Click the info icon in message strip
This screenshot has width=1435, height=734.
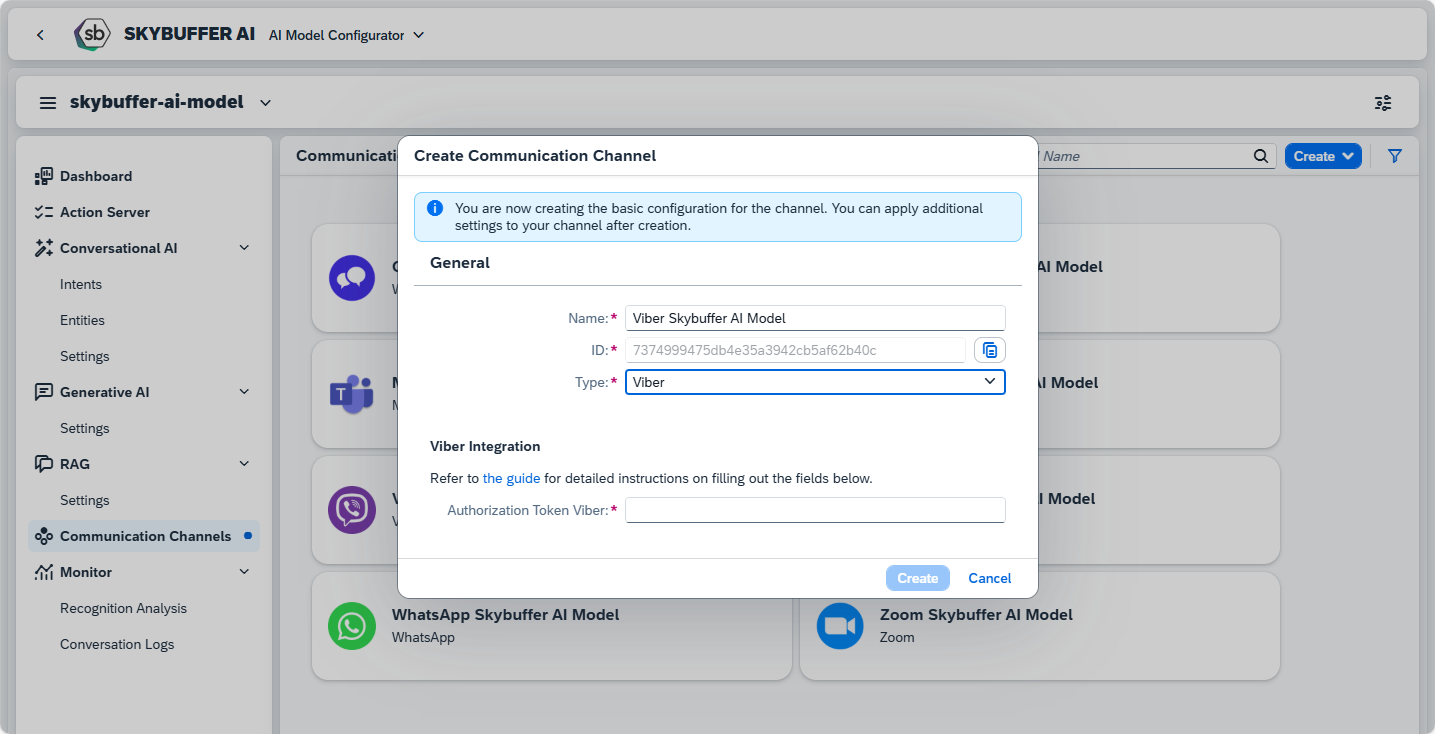click(x=435, y=208)
